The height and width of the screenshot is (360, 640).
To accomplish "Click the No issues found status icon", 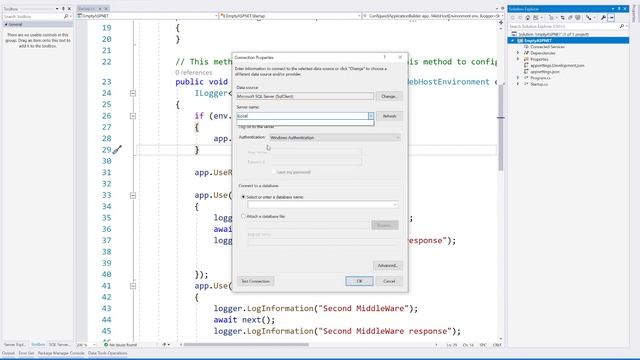I will point(106,344).
